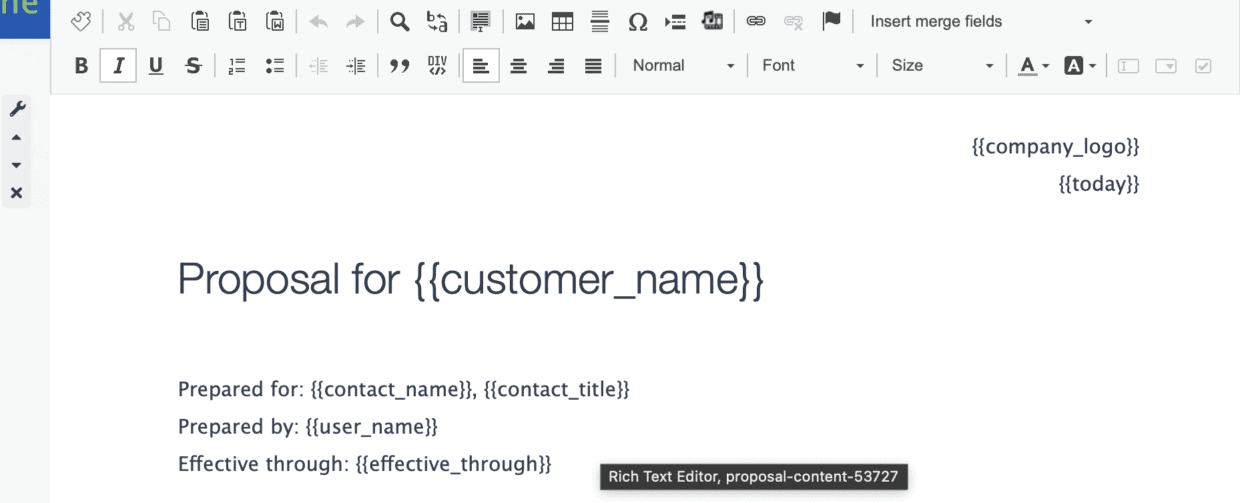Click the up arrow in the left sidebar
The height and width of the screenshot is (503, 1240).
coord(16,137)
